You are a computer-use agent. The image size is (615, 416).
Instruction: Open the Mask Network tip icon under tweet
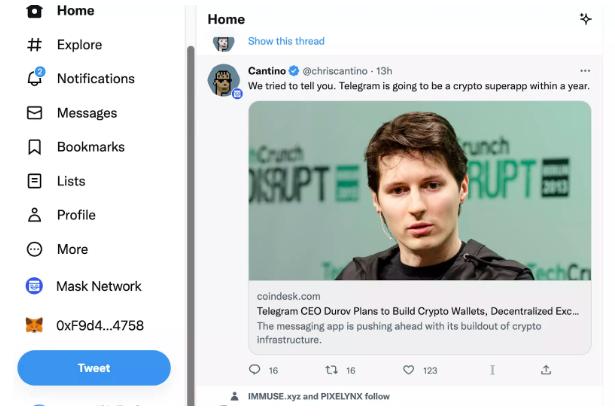[492, 370]
